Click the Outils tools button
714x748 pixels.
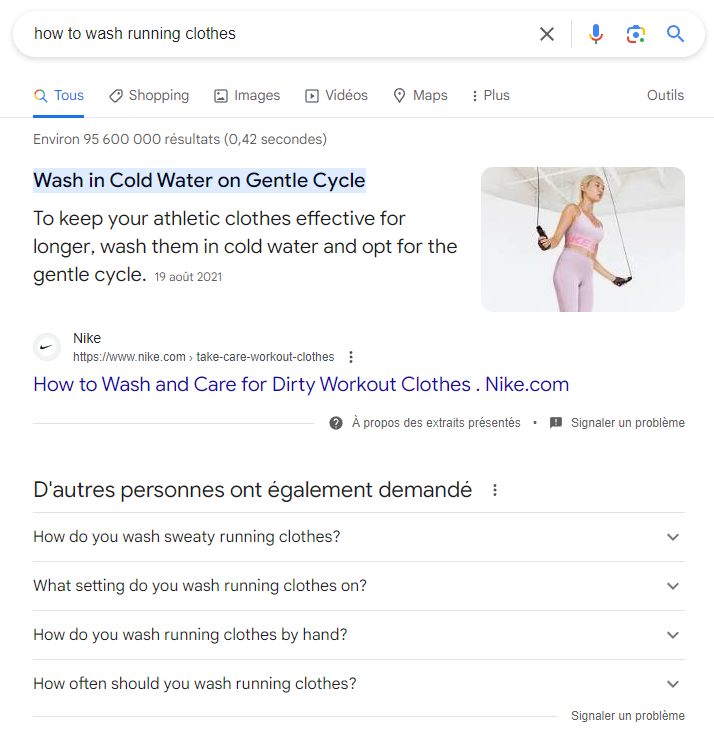(x=665, y=96)
